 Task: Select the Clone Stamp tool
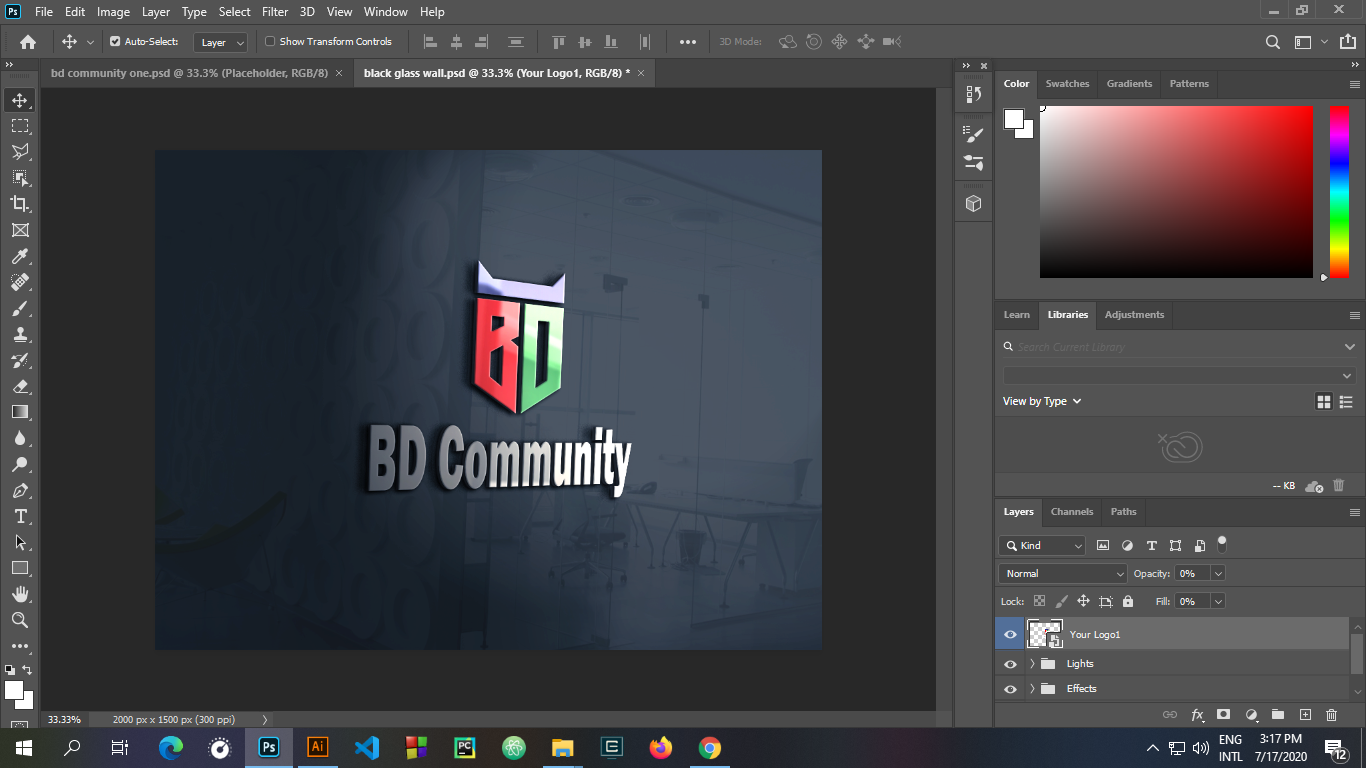[20, 335]
